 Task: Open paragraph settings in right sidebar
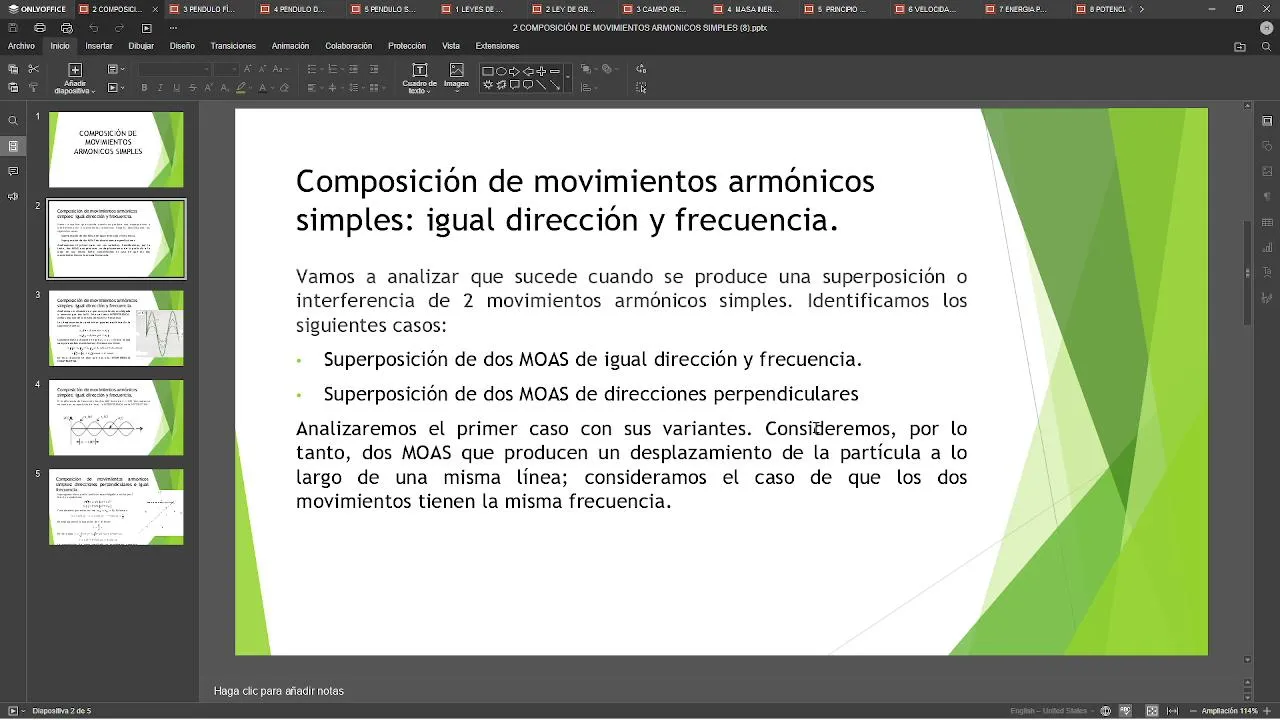tap(1267, 197)
